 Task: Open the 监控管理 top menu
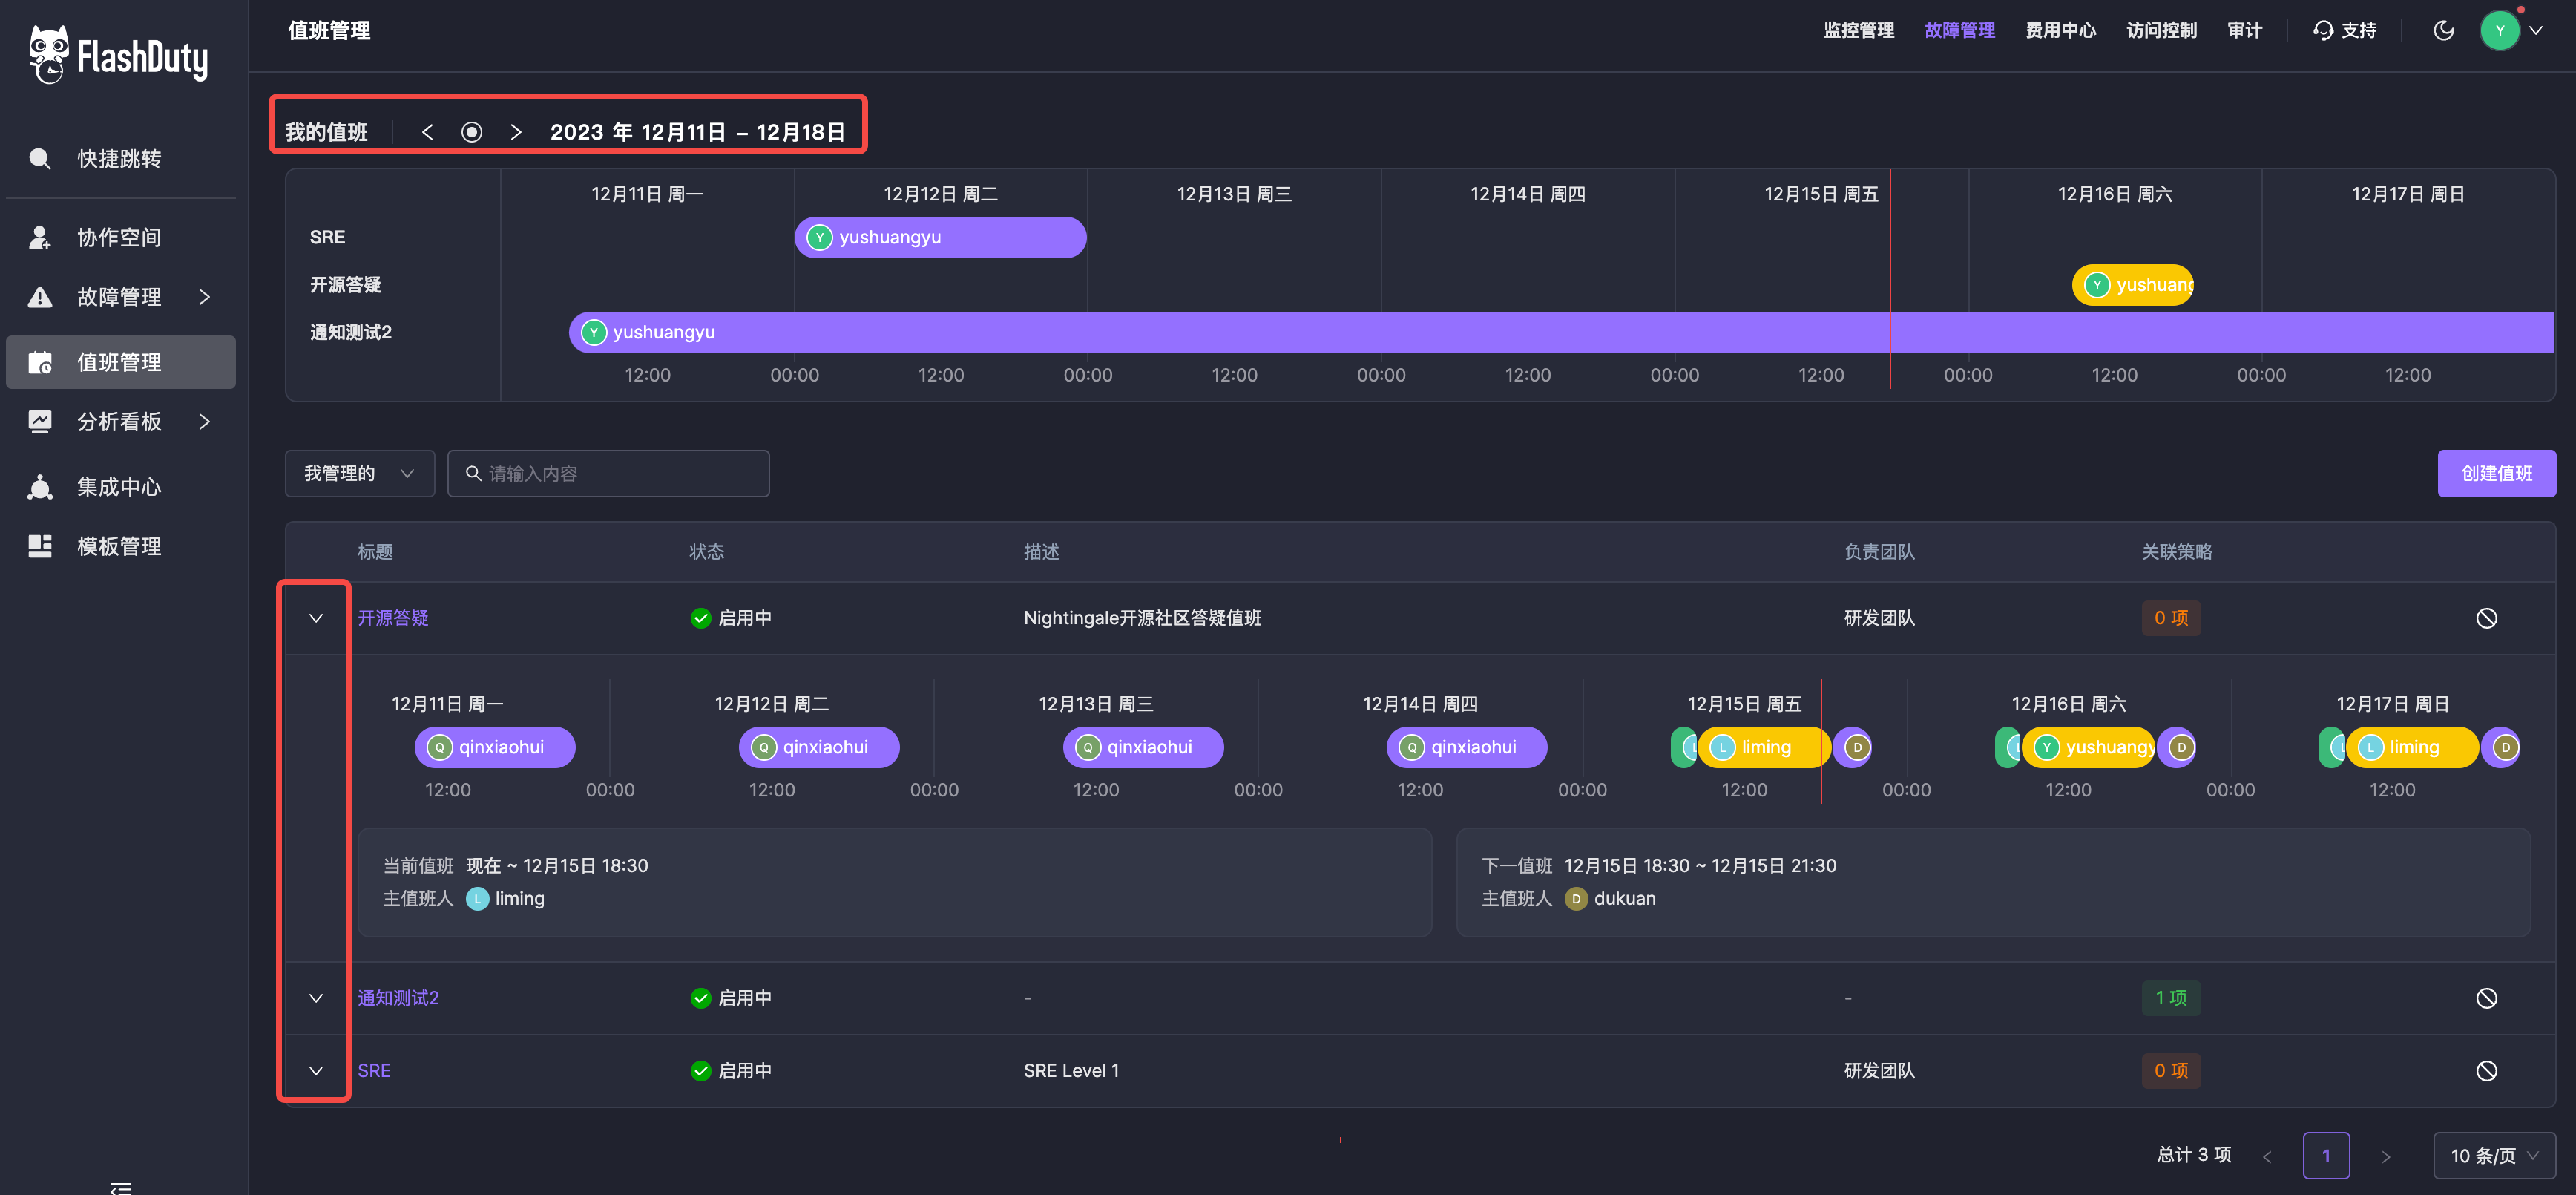(x=1858, y=30)
